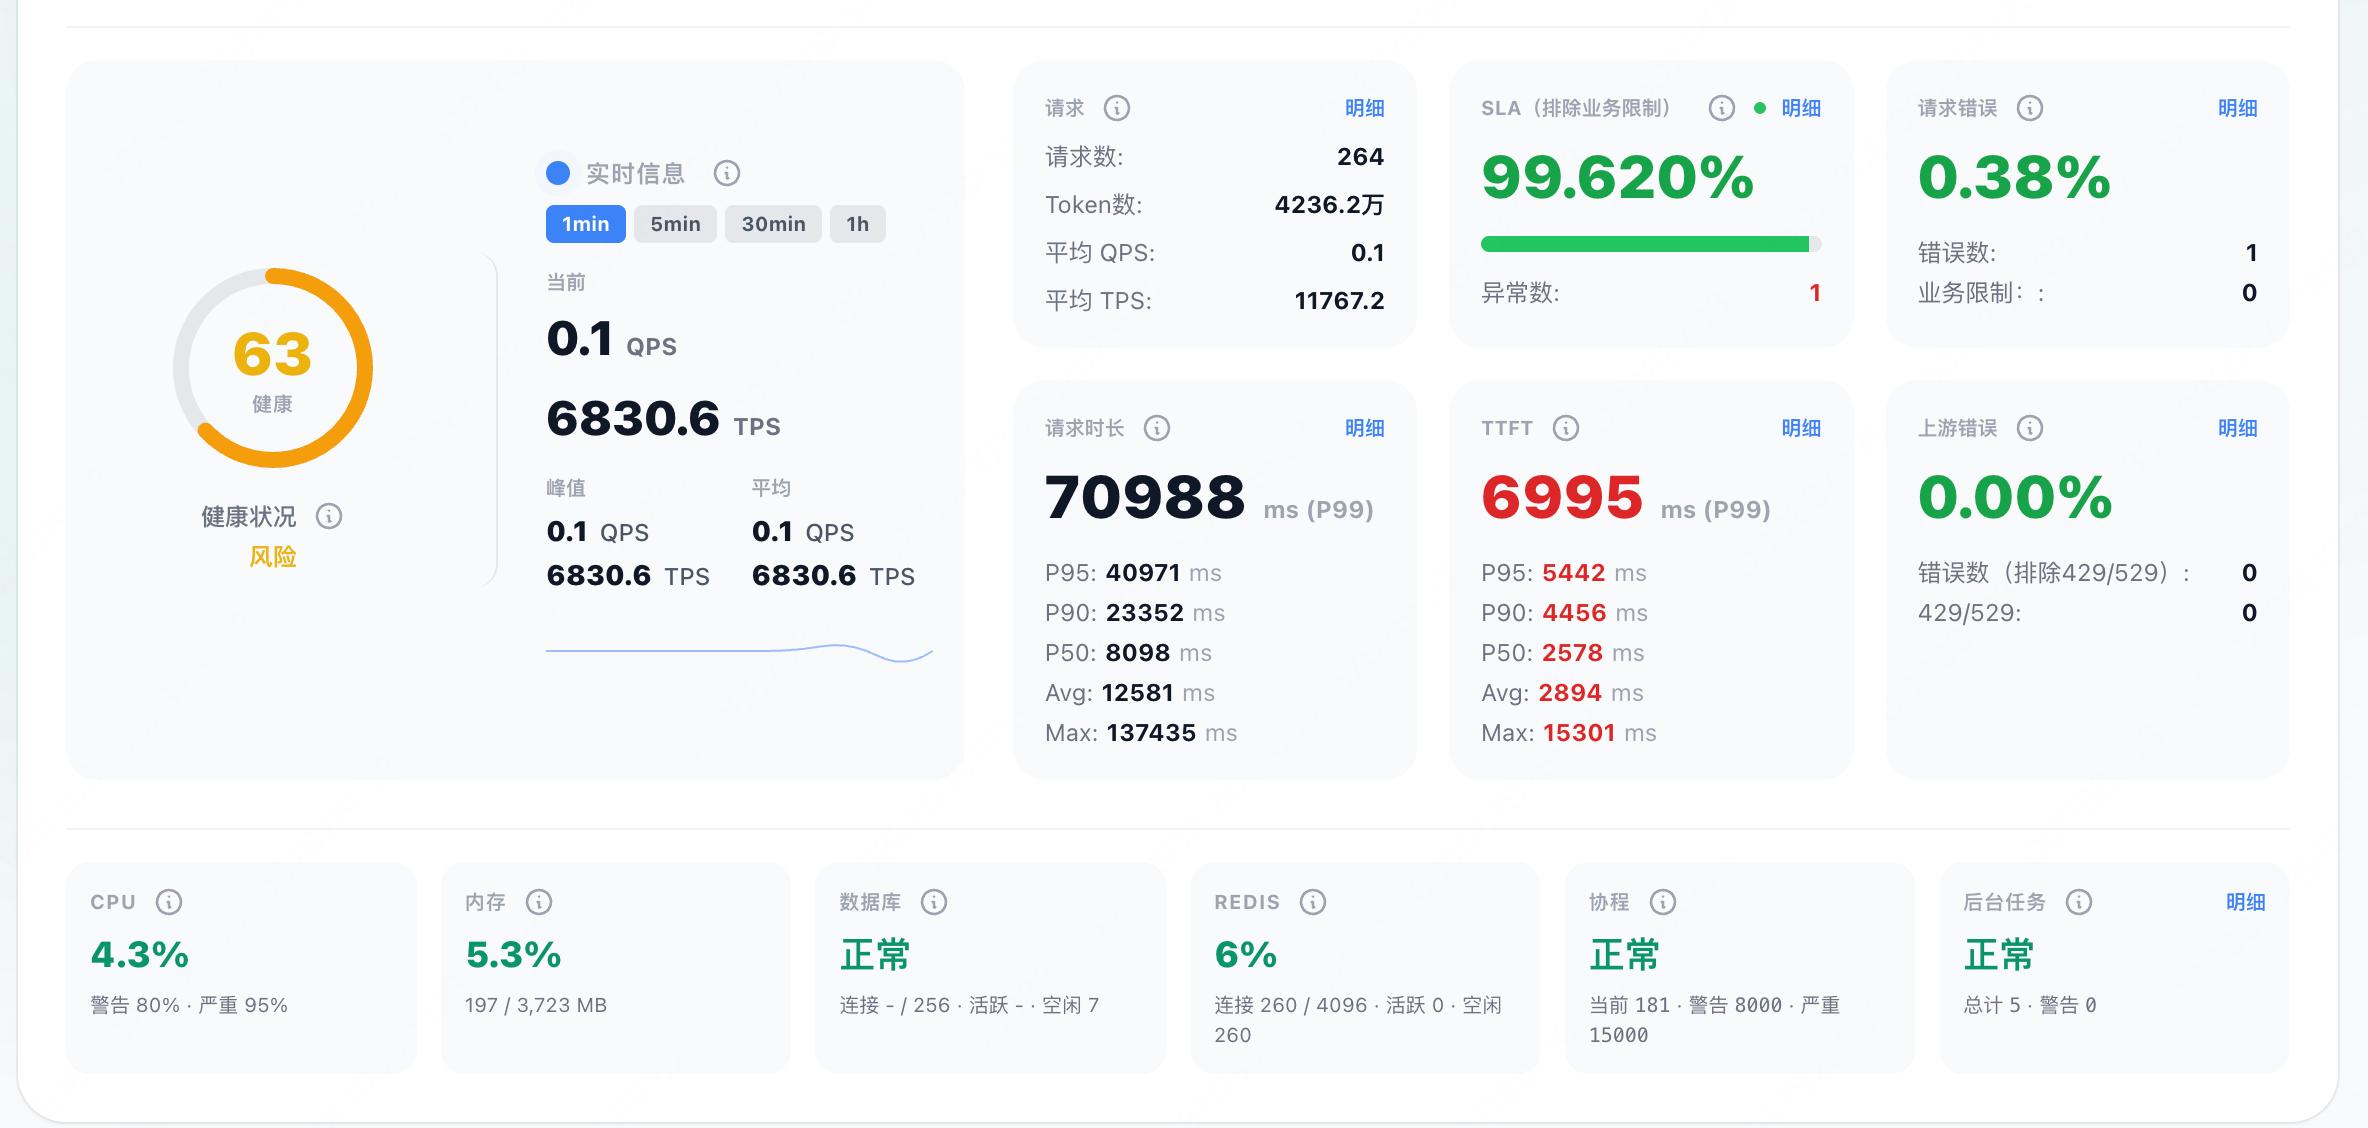Select the 1min time range
The image size is (2368, 1128).
(586, 224)
